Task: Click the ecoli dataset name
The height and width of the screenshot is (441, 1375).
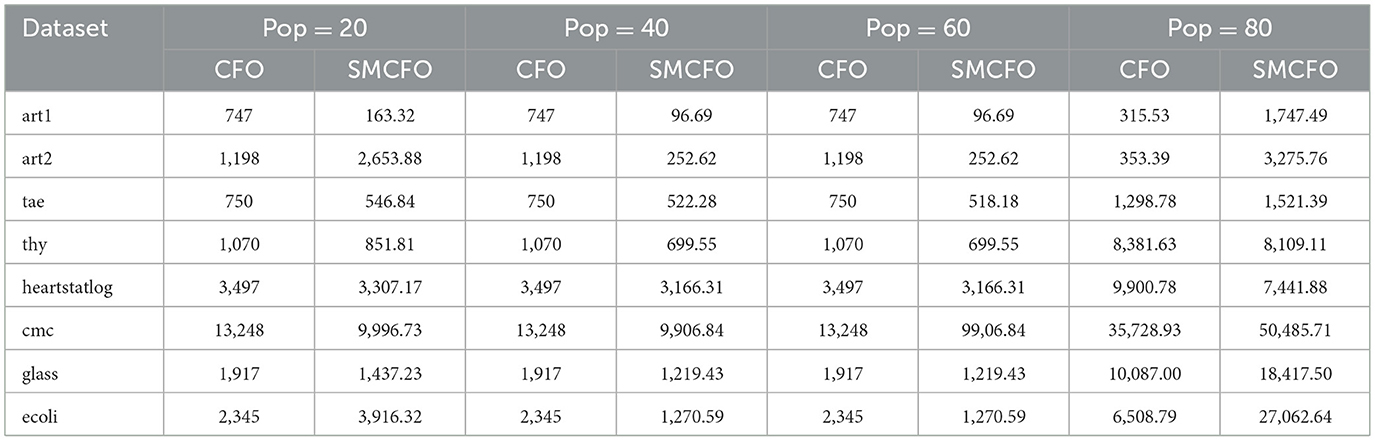Action: (x=37, y=416)
